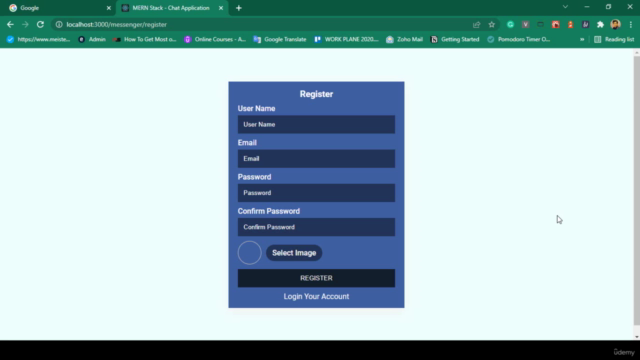Image resolution: width=640 pixels, height=360 pixels.
Task: Close the Google tab
Action: click(109, 8)
